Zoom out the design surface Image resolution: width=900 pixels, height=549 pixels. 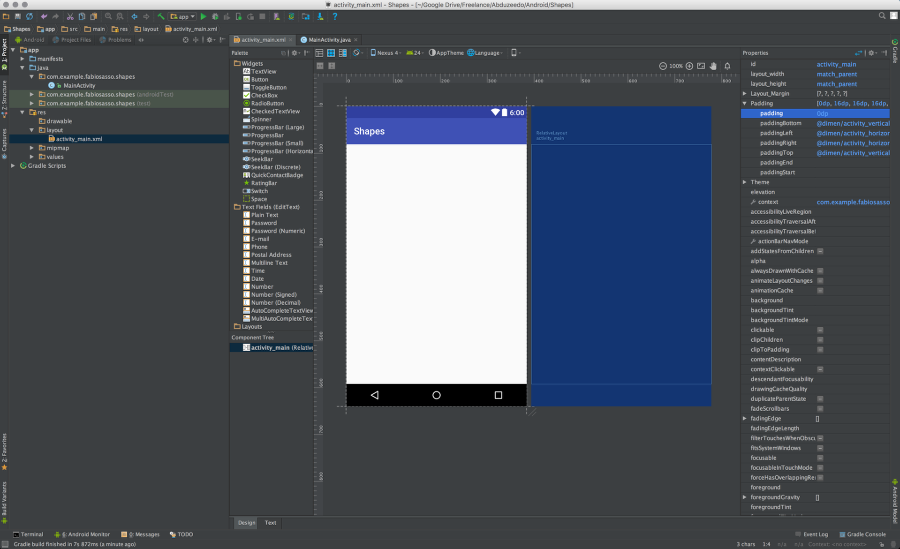coord(663,66)
